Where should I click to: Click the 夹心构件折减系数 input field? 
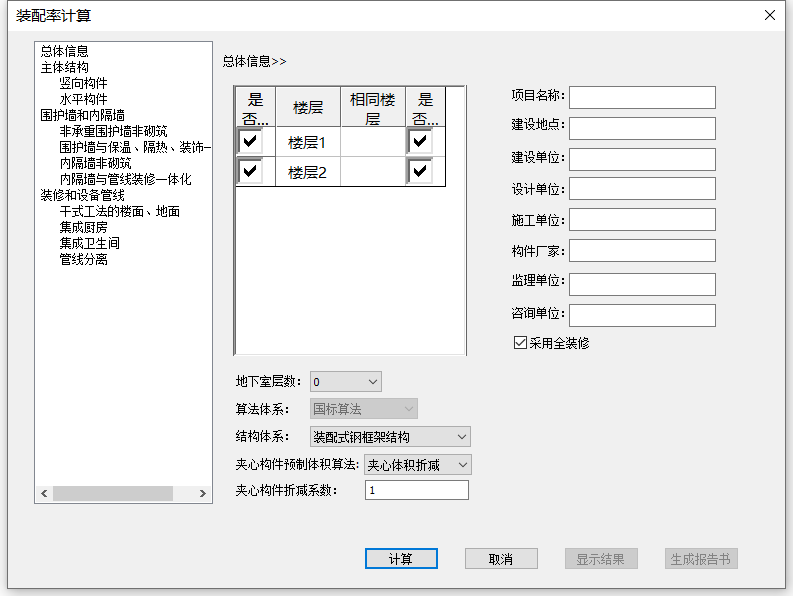point(417,490)
